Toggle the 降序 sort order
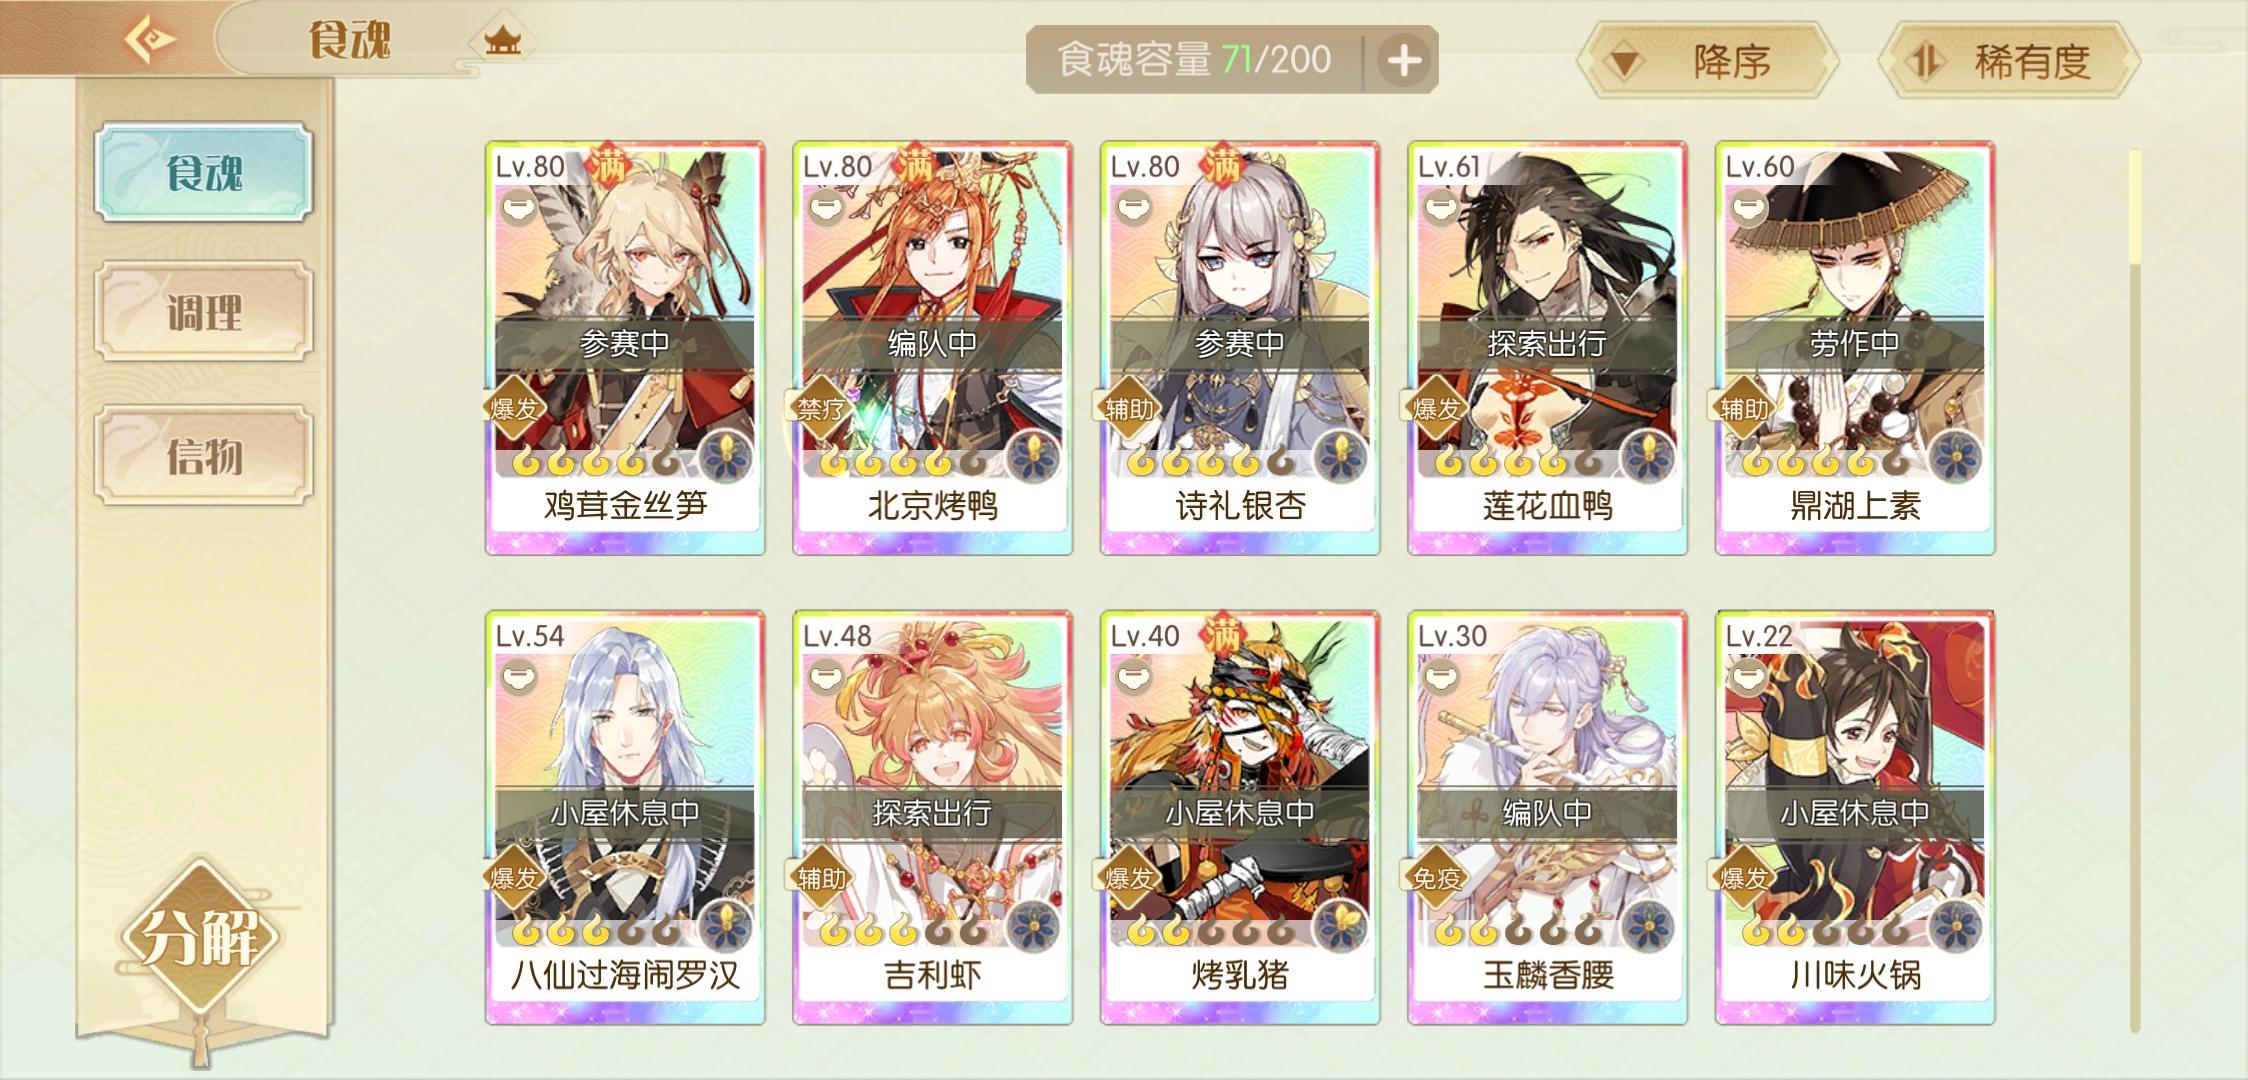The image size is (2248, 1080). (x=1707, y=62)
